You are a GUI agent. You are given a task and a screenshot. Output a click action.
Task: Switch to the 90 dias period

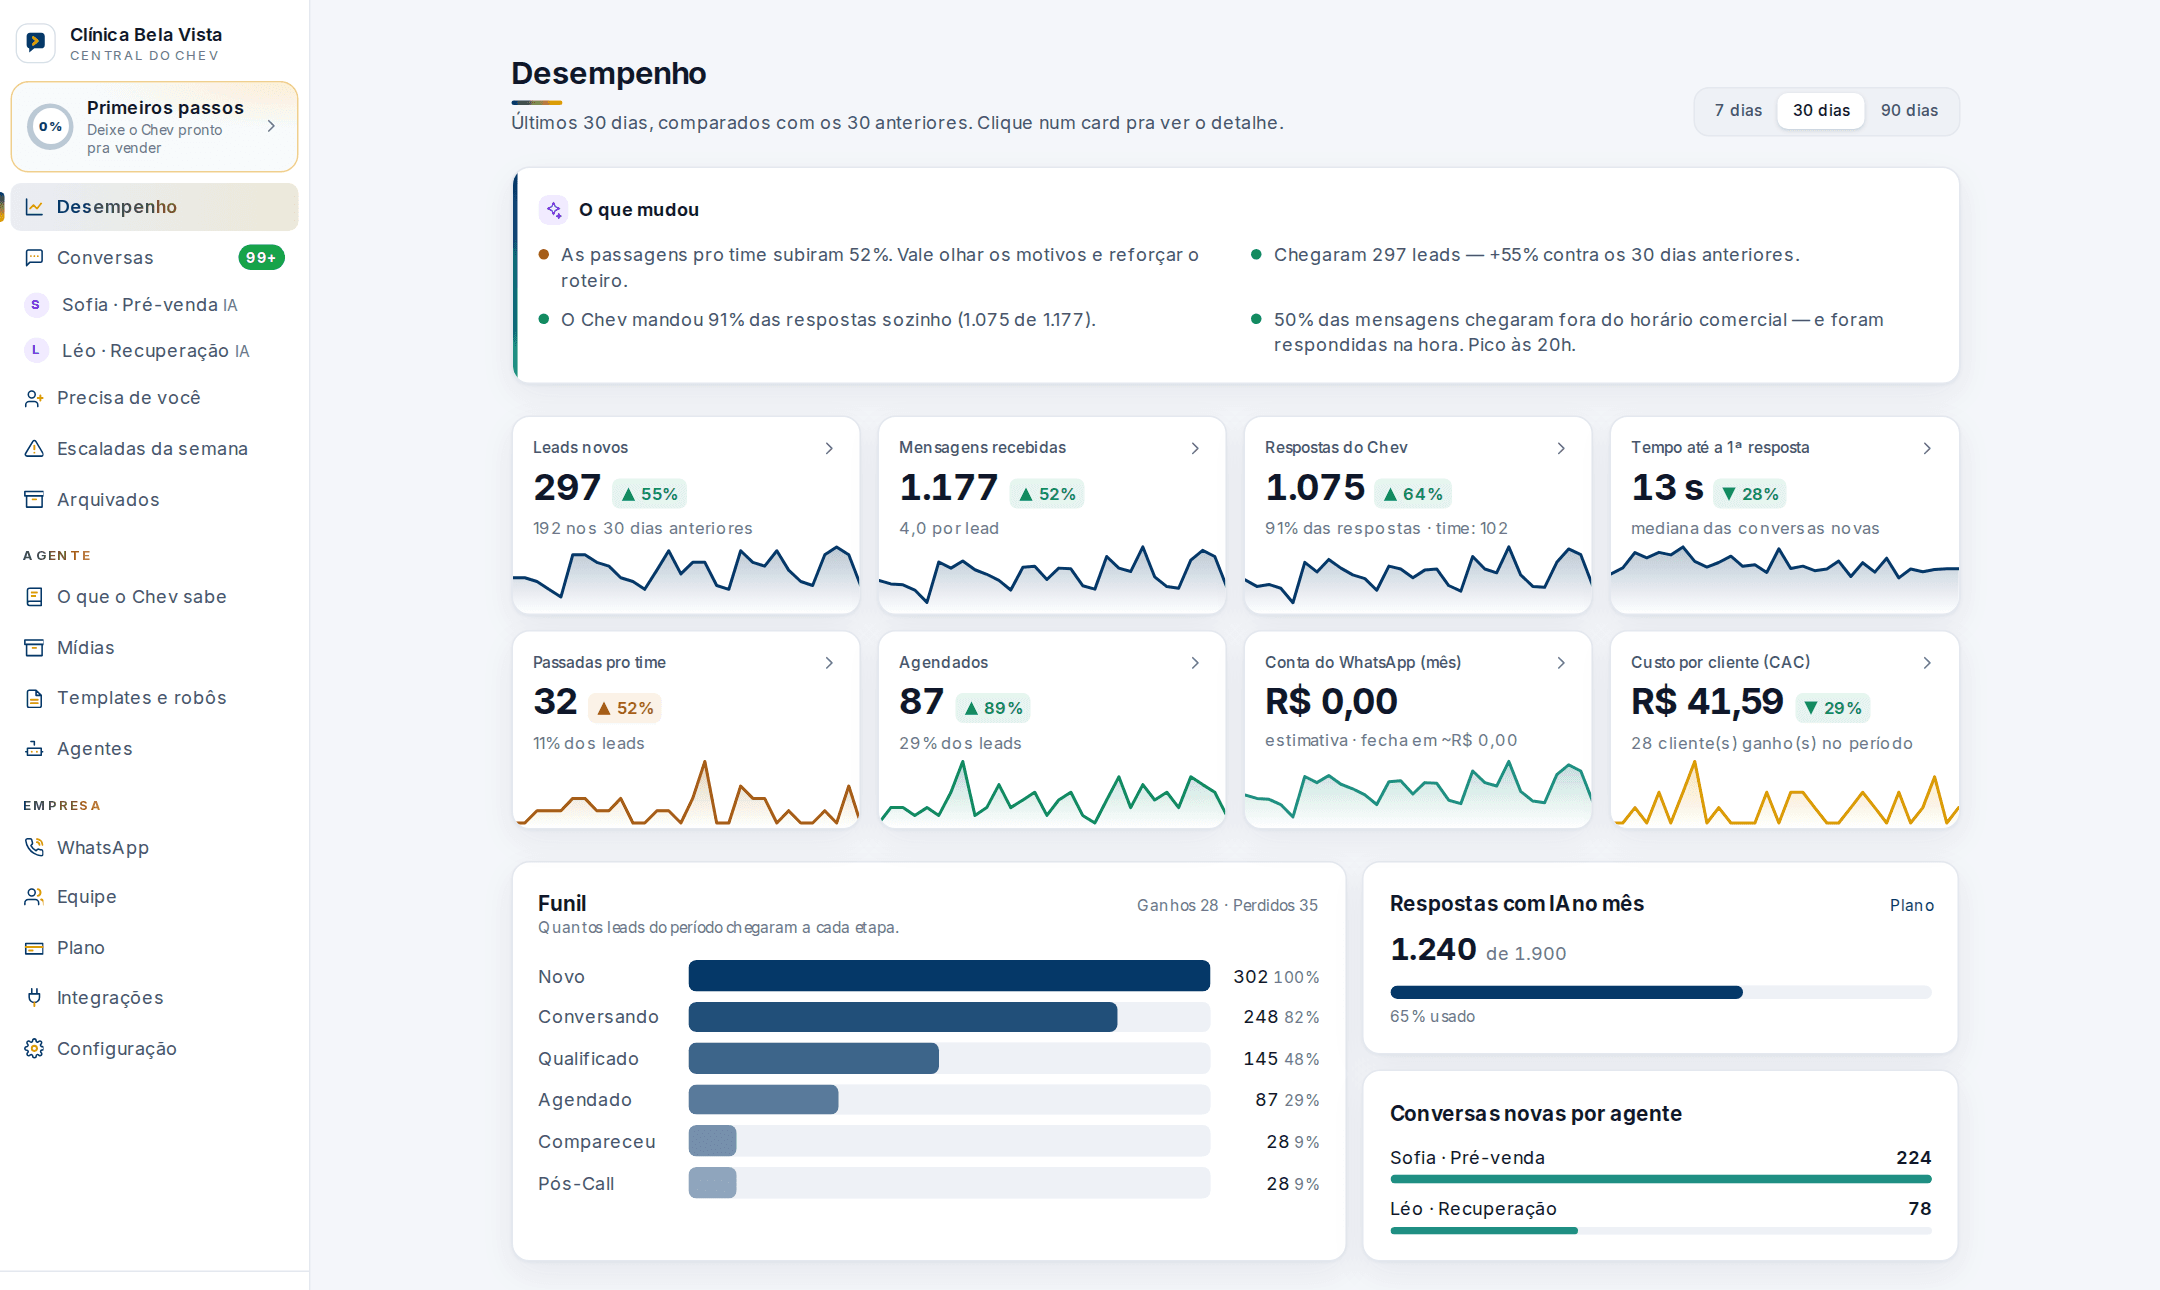[1909, 111]
